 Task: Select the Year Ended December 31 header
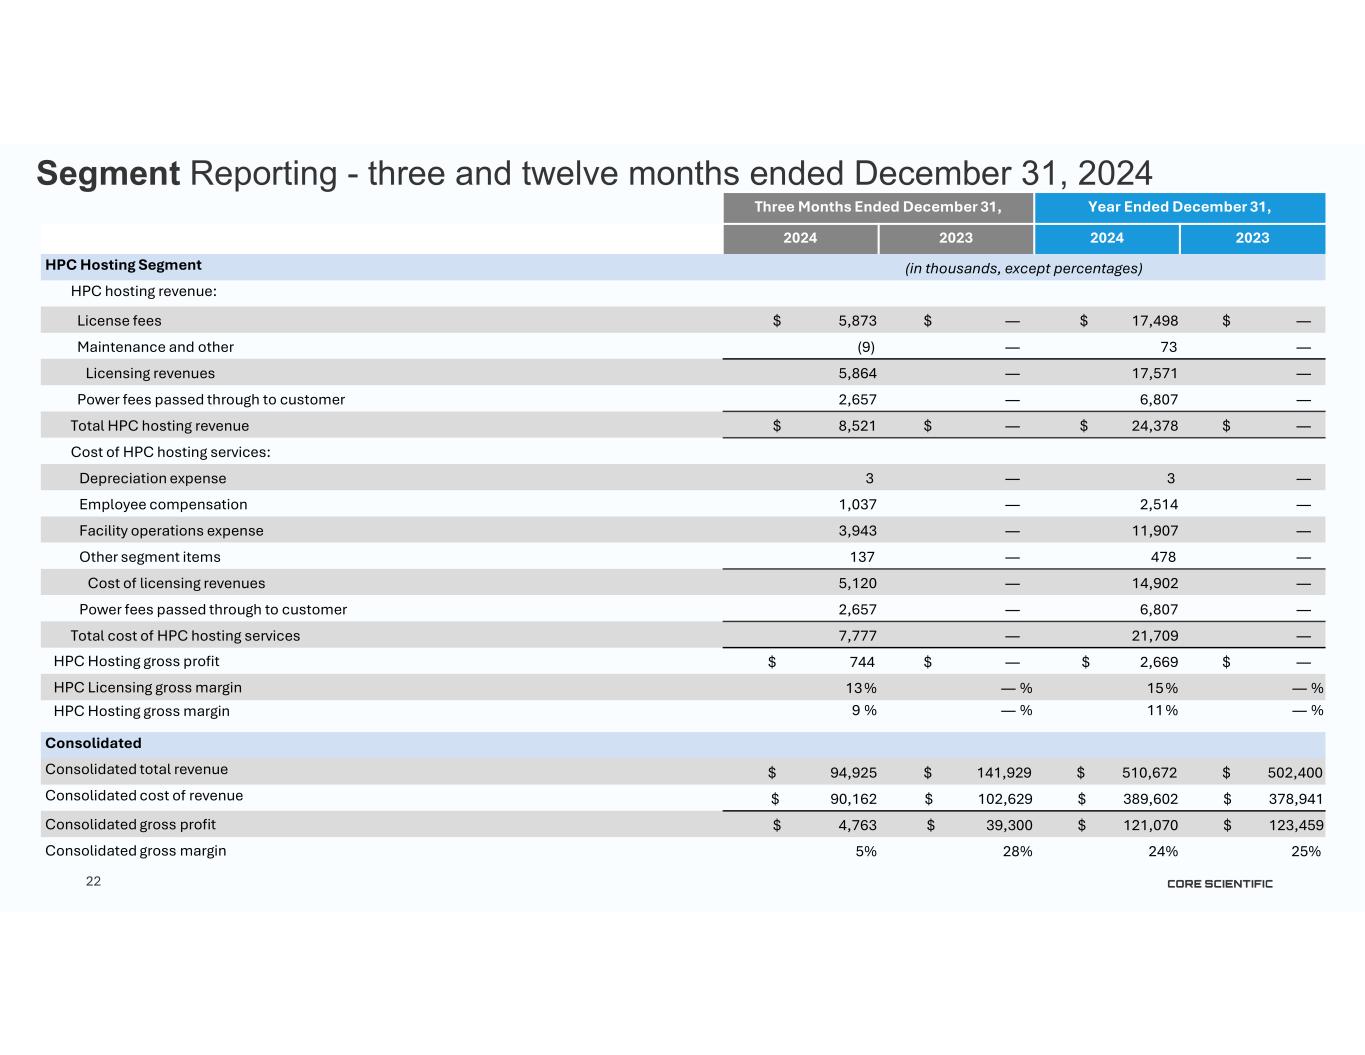[x=1179, y=207]
